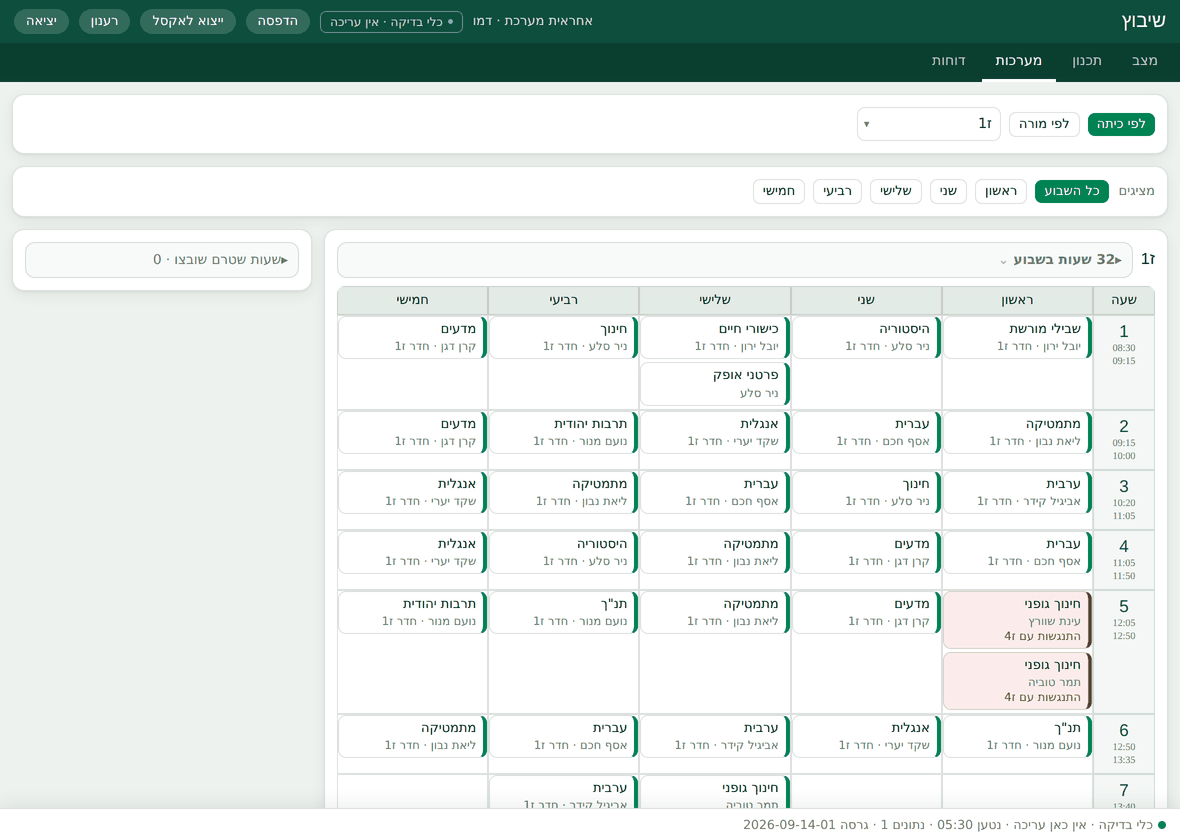Open חינוך lesson on Monday hour 3

coord(866,492)
